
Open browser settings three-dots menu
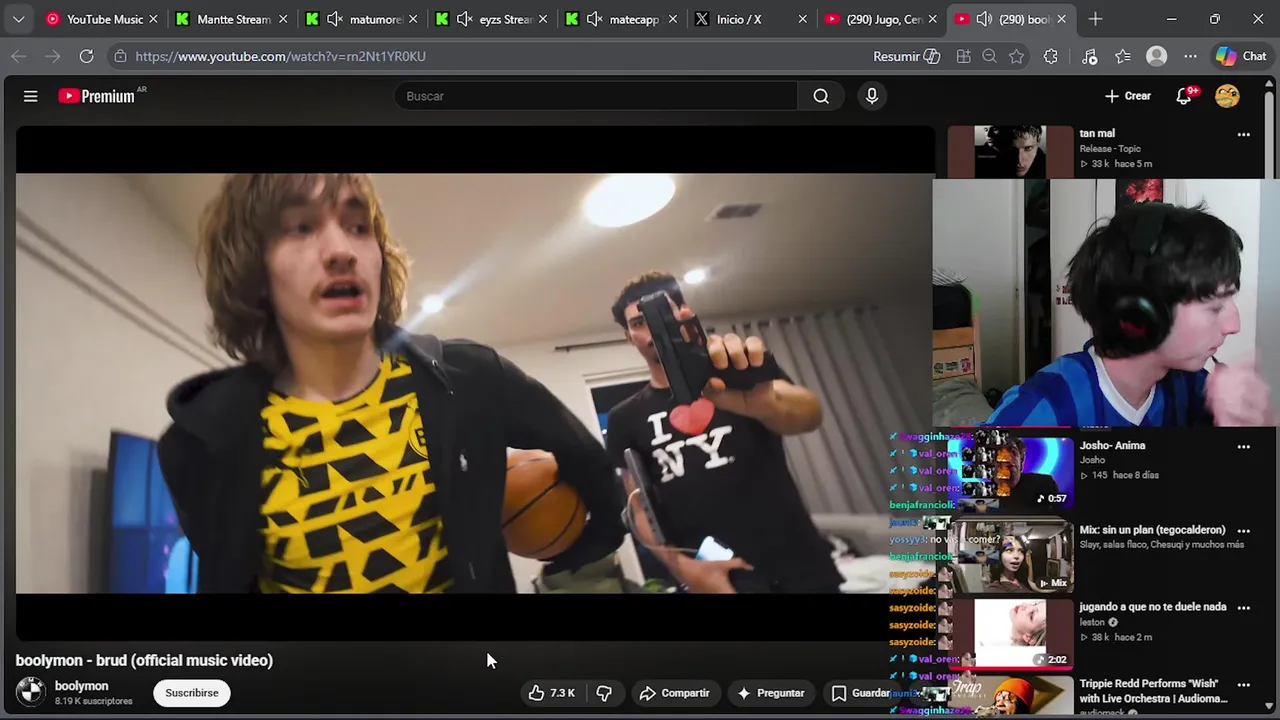(1190, 56)
